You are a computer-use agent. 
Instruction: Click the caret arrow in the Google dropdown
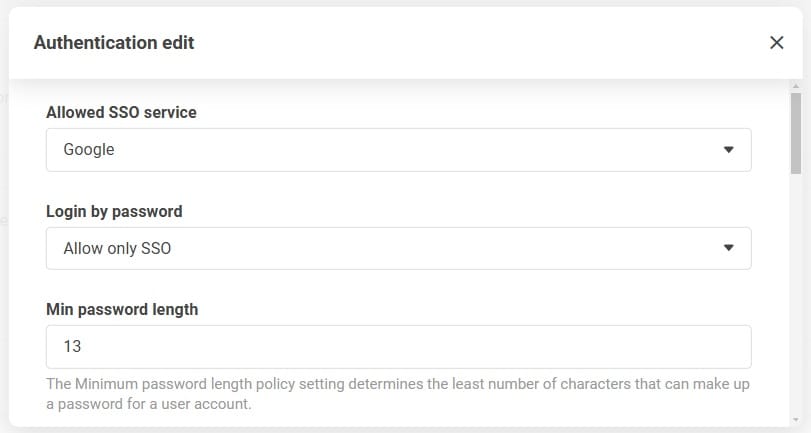728,150
